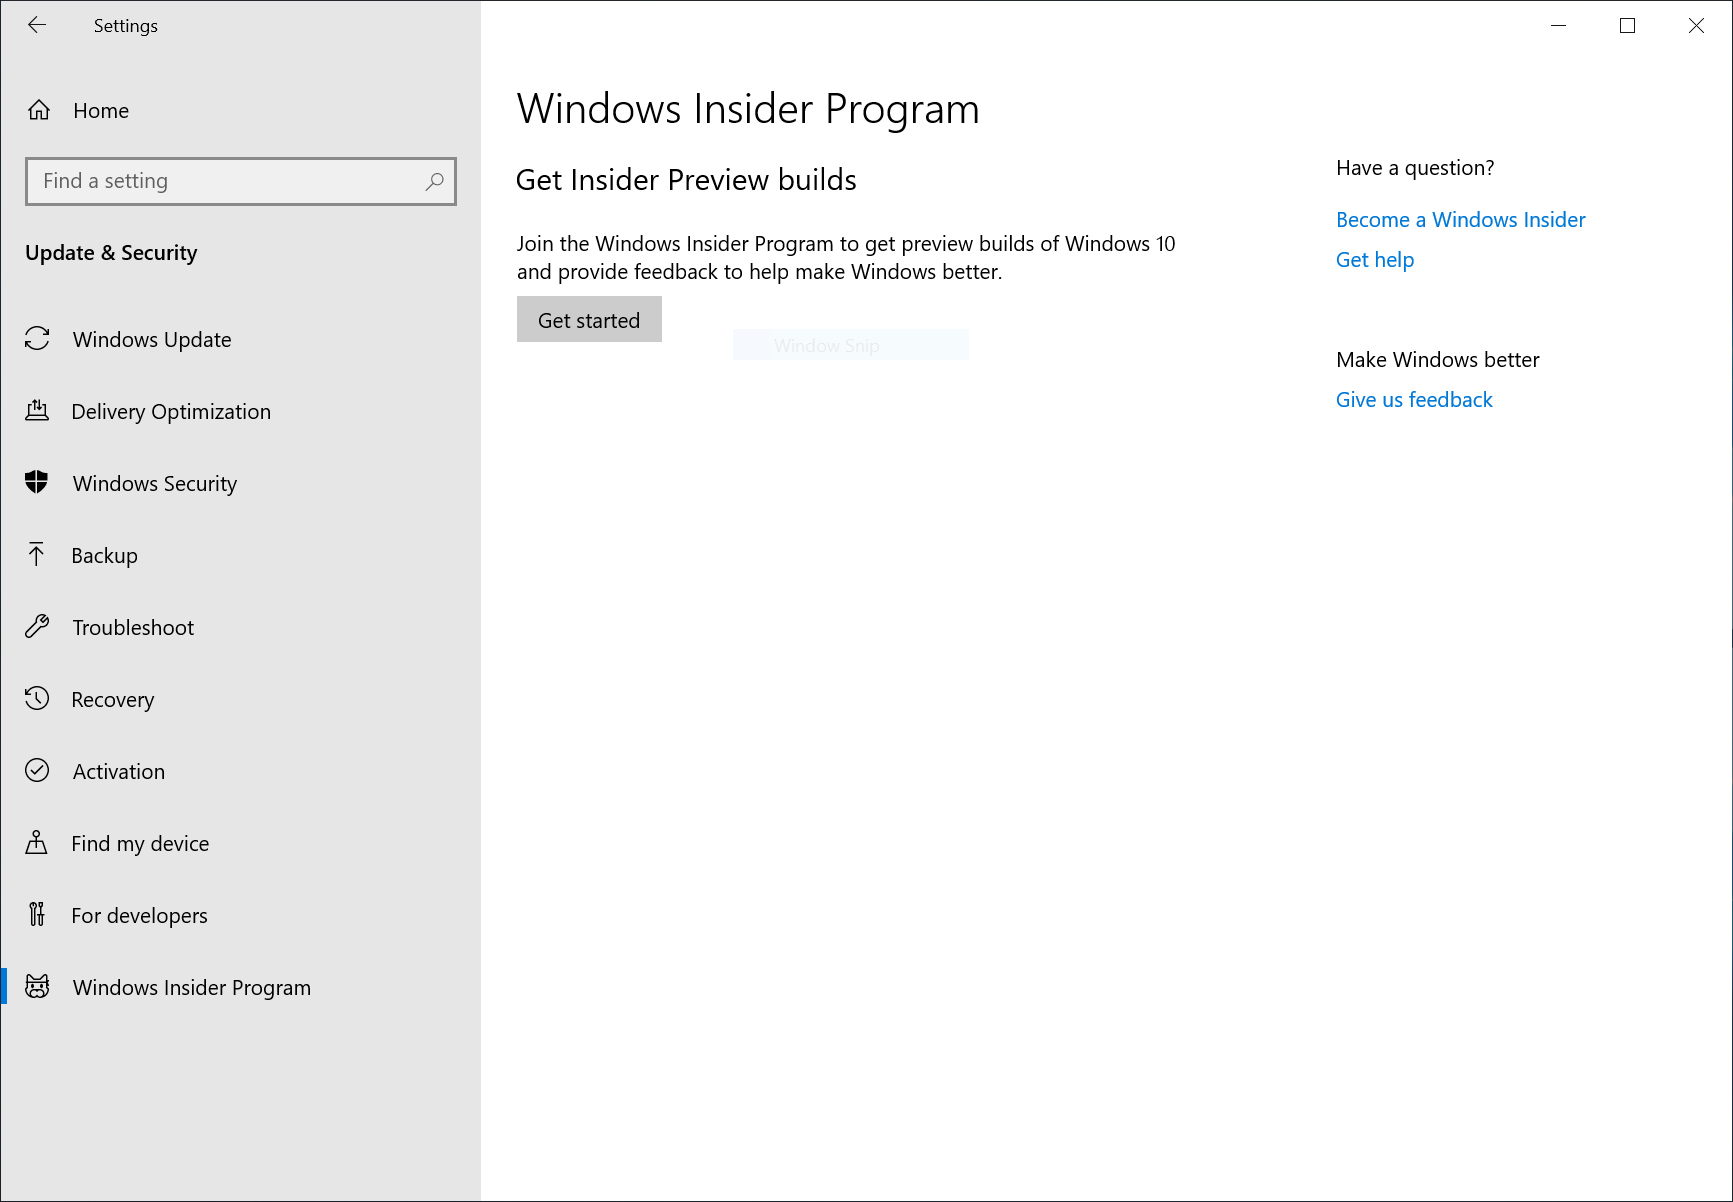1733x1202 pixels.
Task: Open For developers settings icon
Action: click(x=37, y=915)
